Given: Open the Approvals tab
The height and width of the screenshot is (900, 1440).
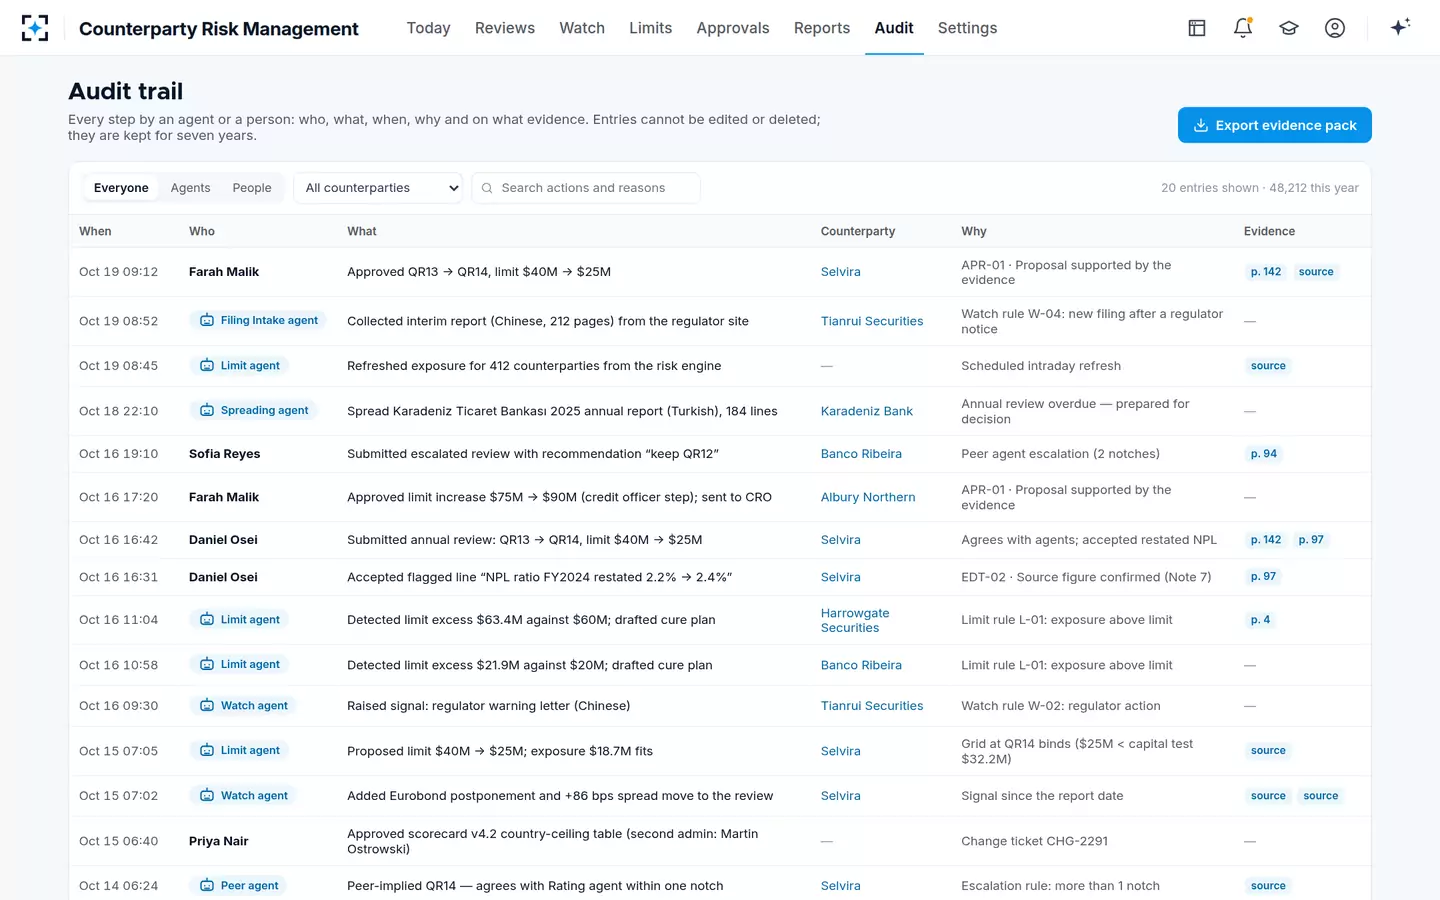Looking at the screenshot, I should tap(733, 28).
